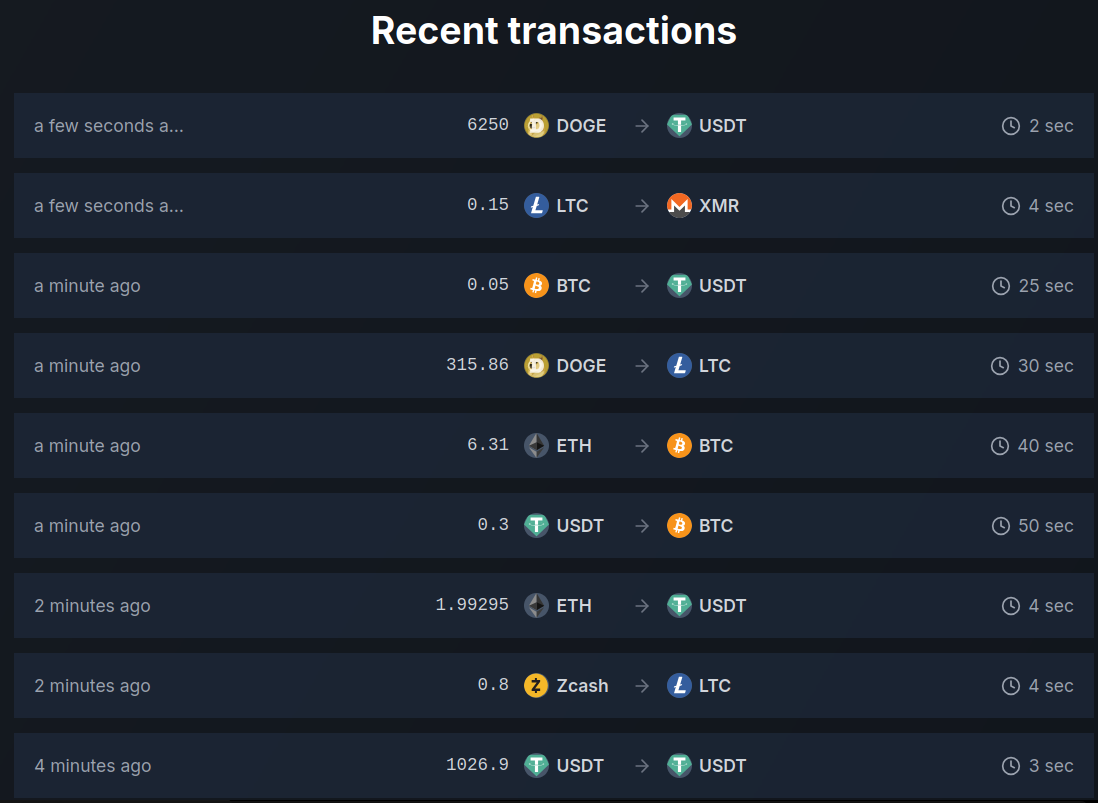The height and width of the screenshot is (803, 1098).
Task: Click orange BTC icon in 0.05 row
Action: pyautogui.click(x=536, y=286)
